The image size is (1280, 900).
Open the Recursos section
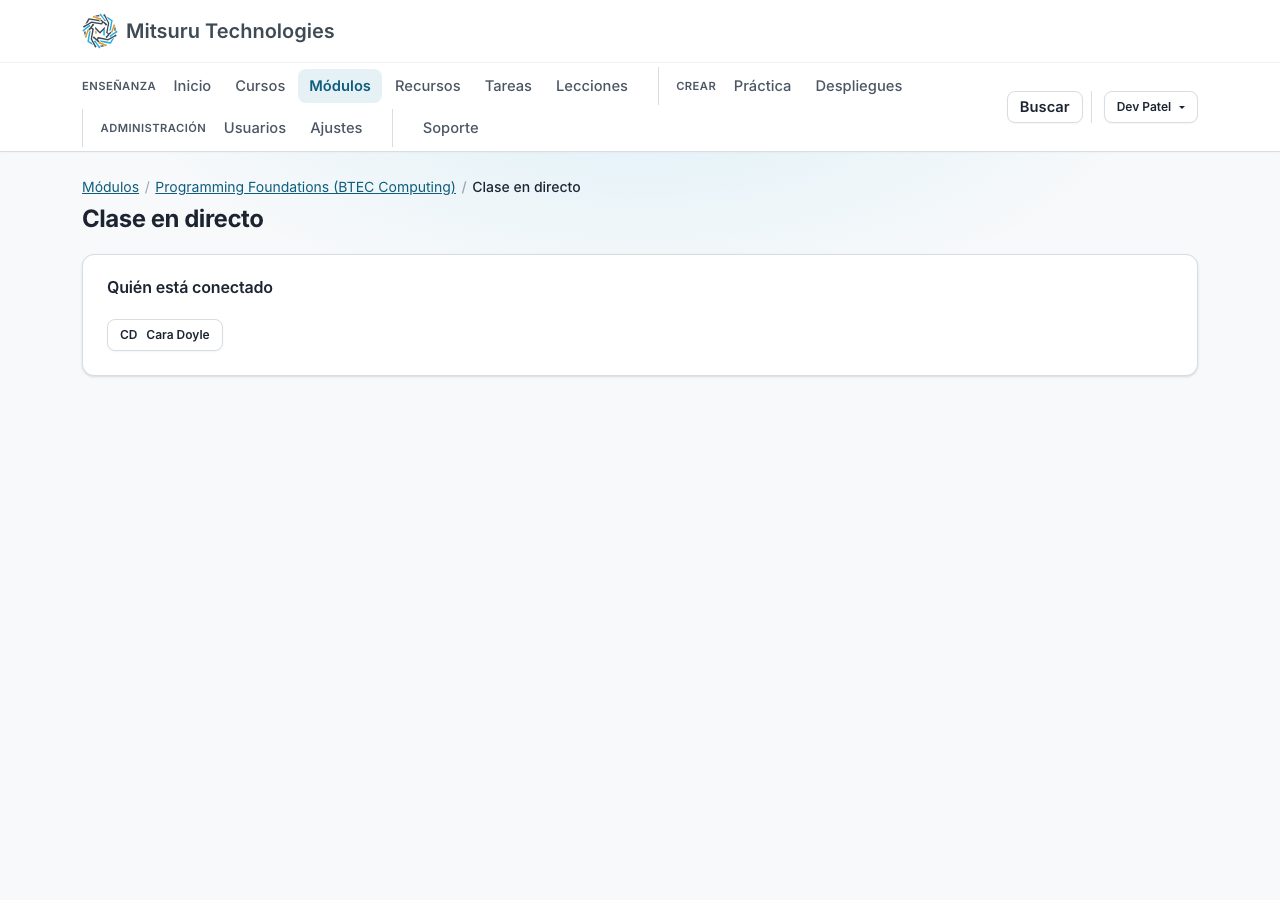tap(428, 86)
